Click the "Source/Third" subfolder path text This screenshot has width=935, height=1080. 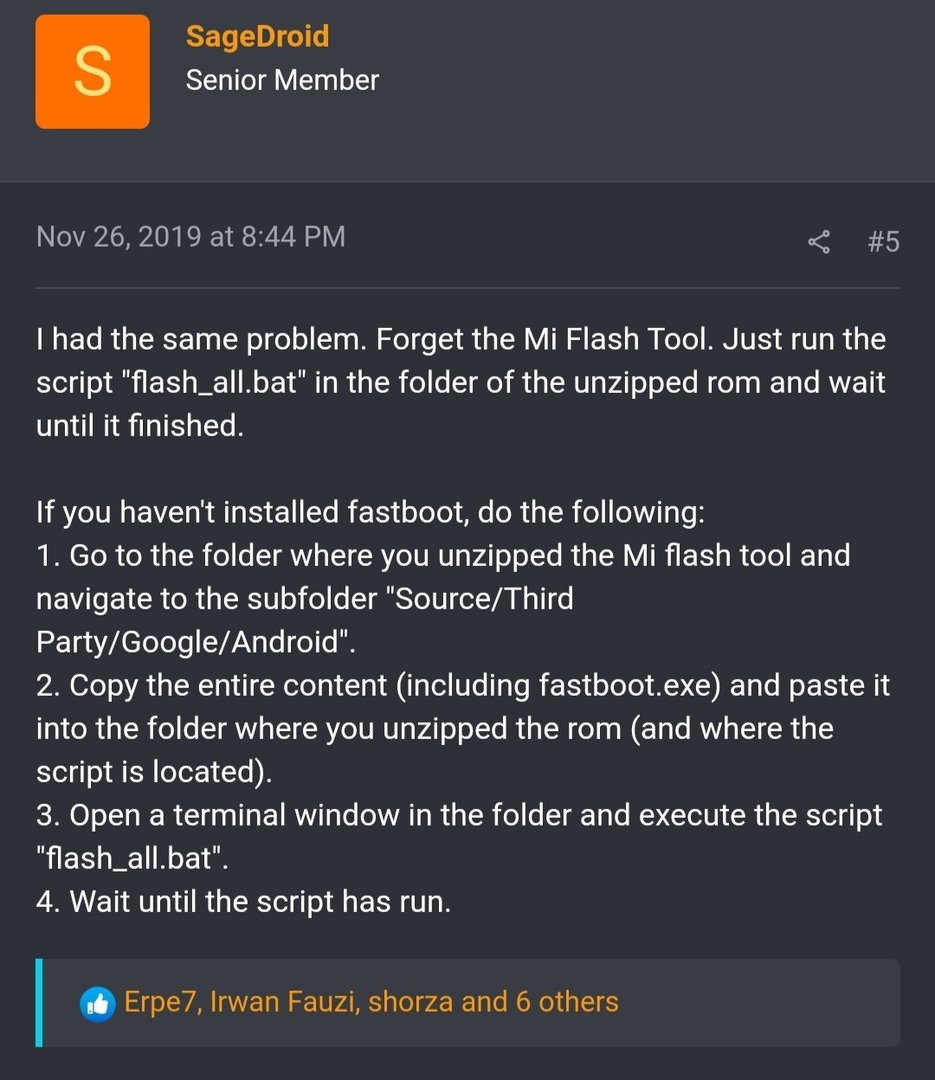point(482,599)
